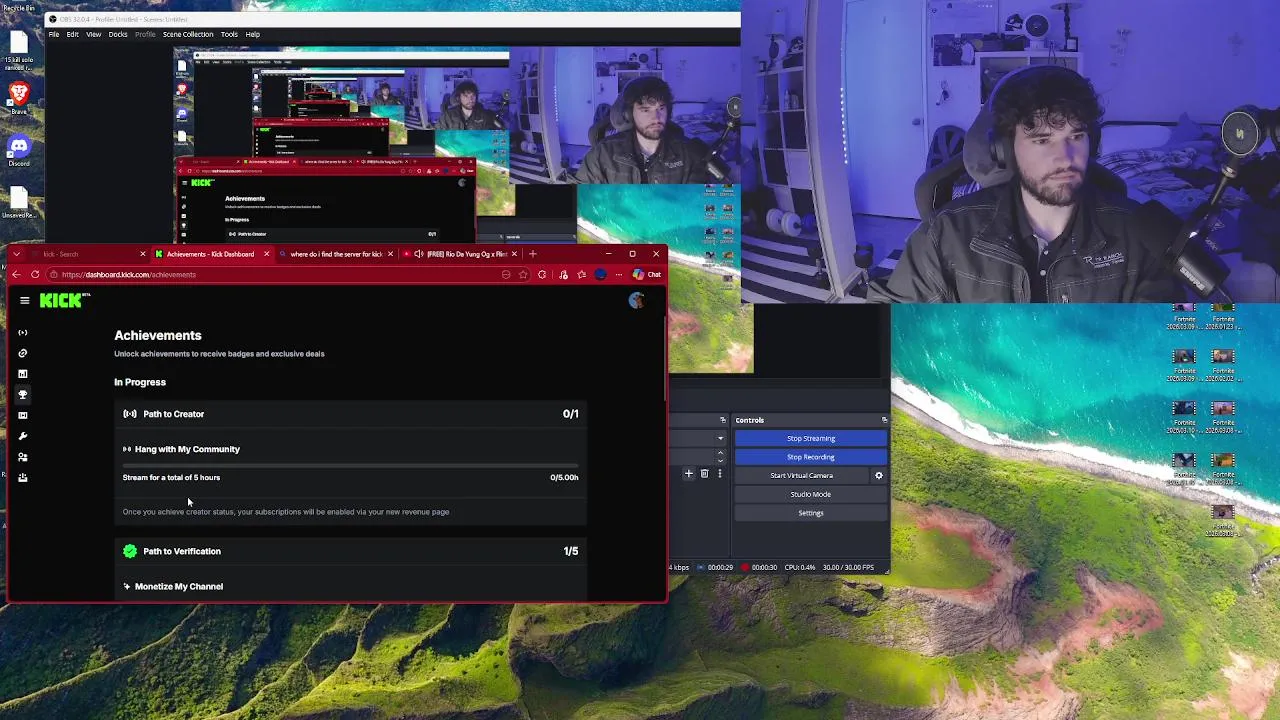Enable Studio Mode in OBS
Viewport: 1280px width, 720px height.
[811, 494]
